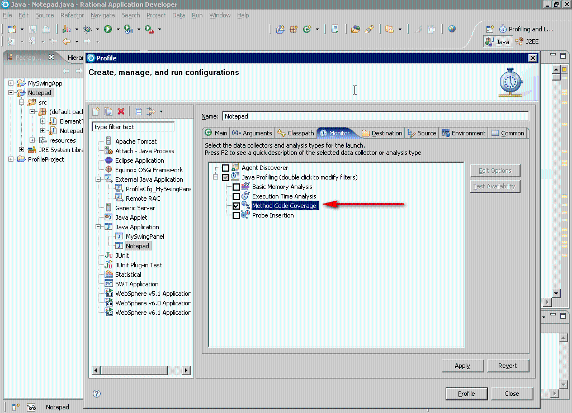Check the Basic Memory Analysis checkbox
The image size is (572, 413).
(236, 187)
